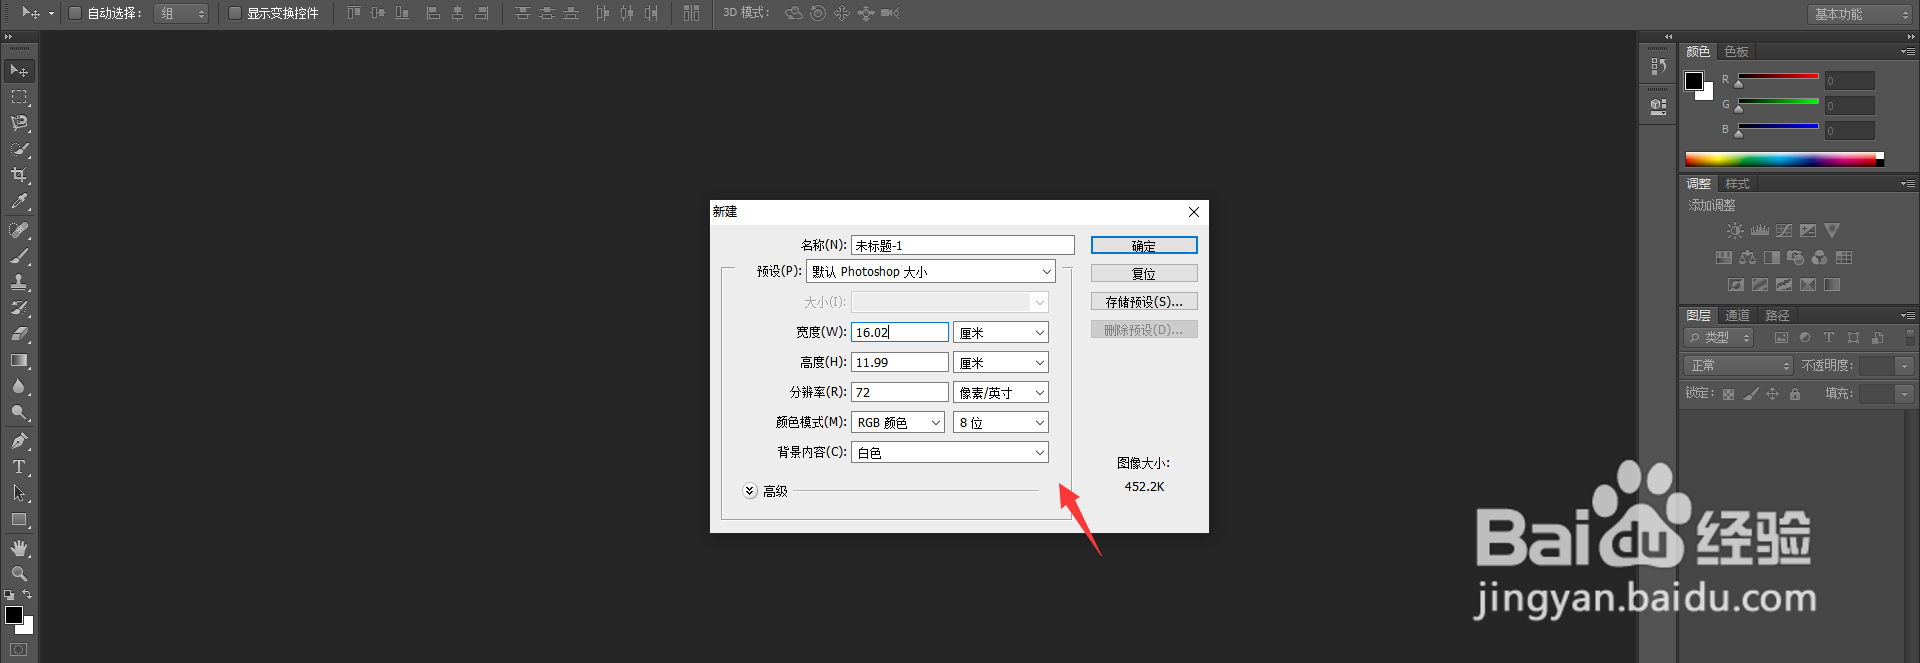Select the Zoom tool
Image resolution: width=1920 pixels, height=663 pixels.
tap(19, 574)
